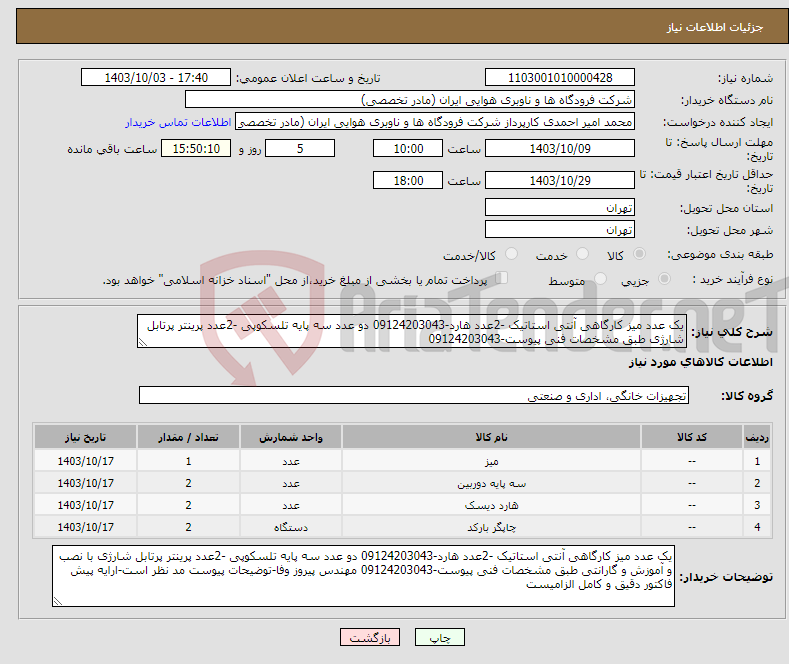
Task: Click the شرح کلی نیاز label
Action: pyautogui.click(x=732, y=332)
